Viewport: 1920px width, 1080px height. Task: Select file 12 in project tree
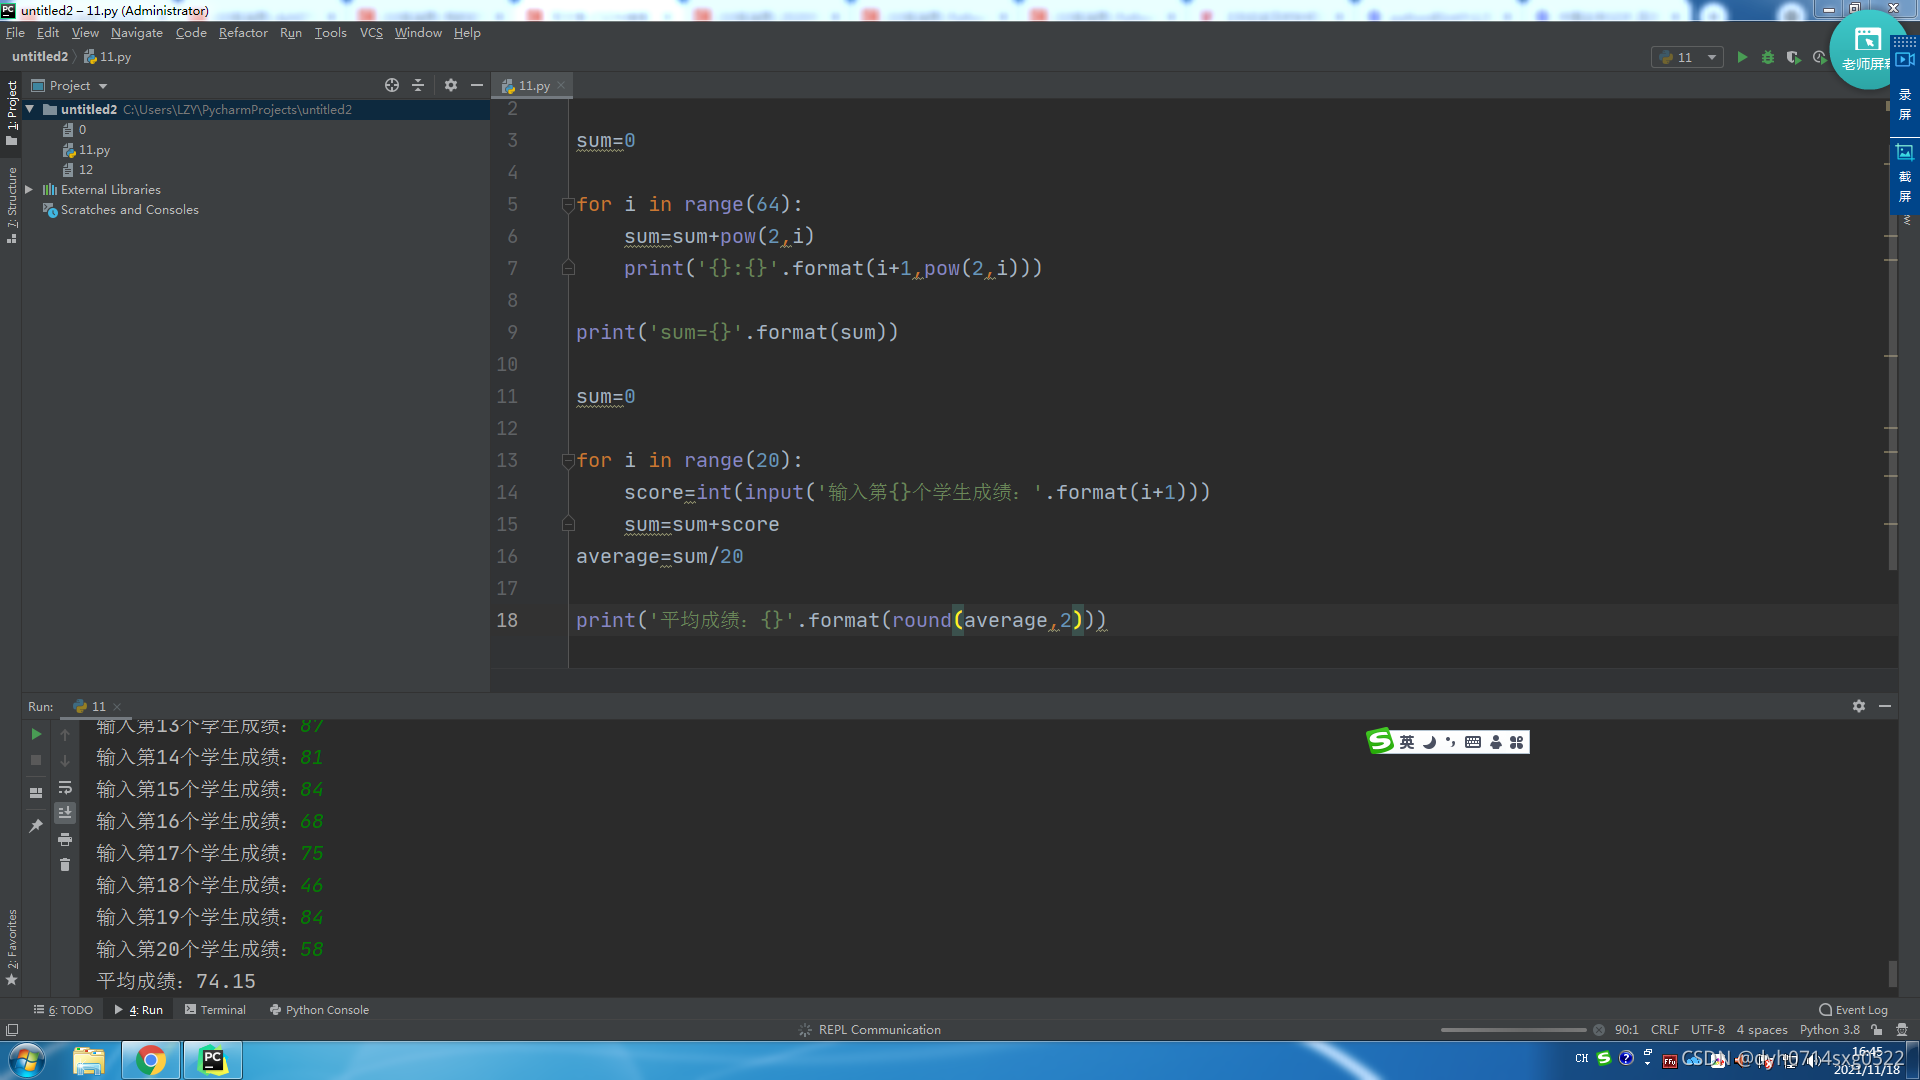point(78,169)
